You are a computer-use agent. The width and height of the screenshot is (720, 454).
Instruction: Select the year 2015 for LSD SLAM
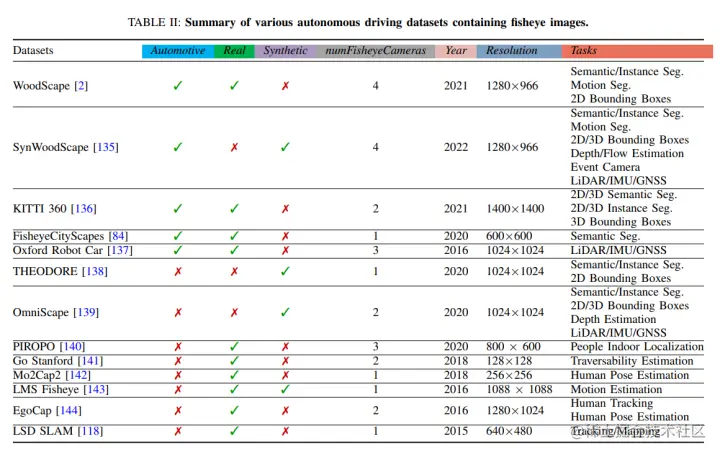click(456, 432)
